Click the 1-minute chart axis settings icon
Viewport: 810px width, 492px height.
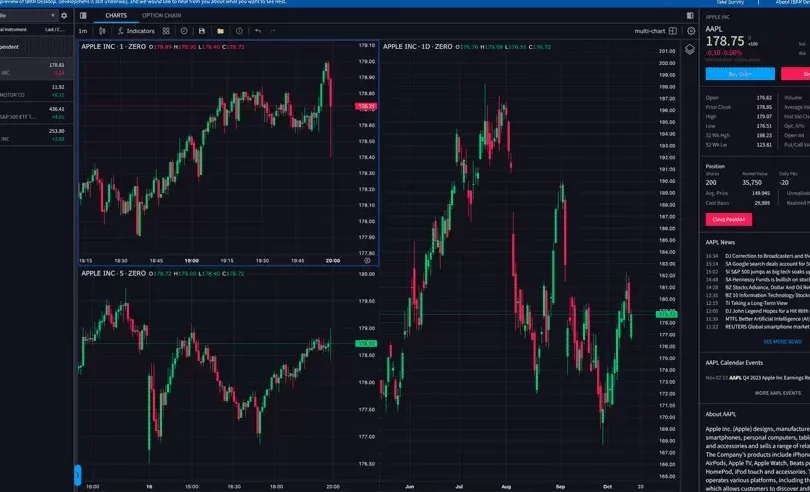(367, 260)
